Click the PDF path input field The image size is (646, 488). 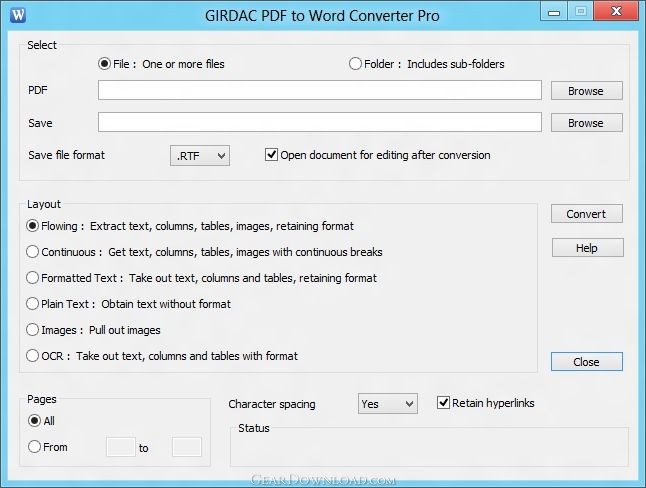320,90
